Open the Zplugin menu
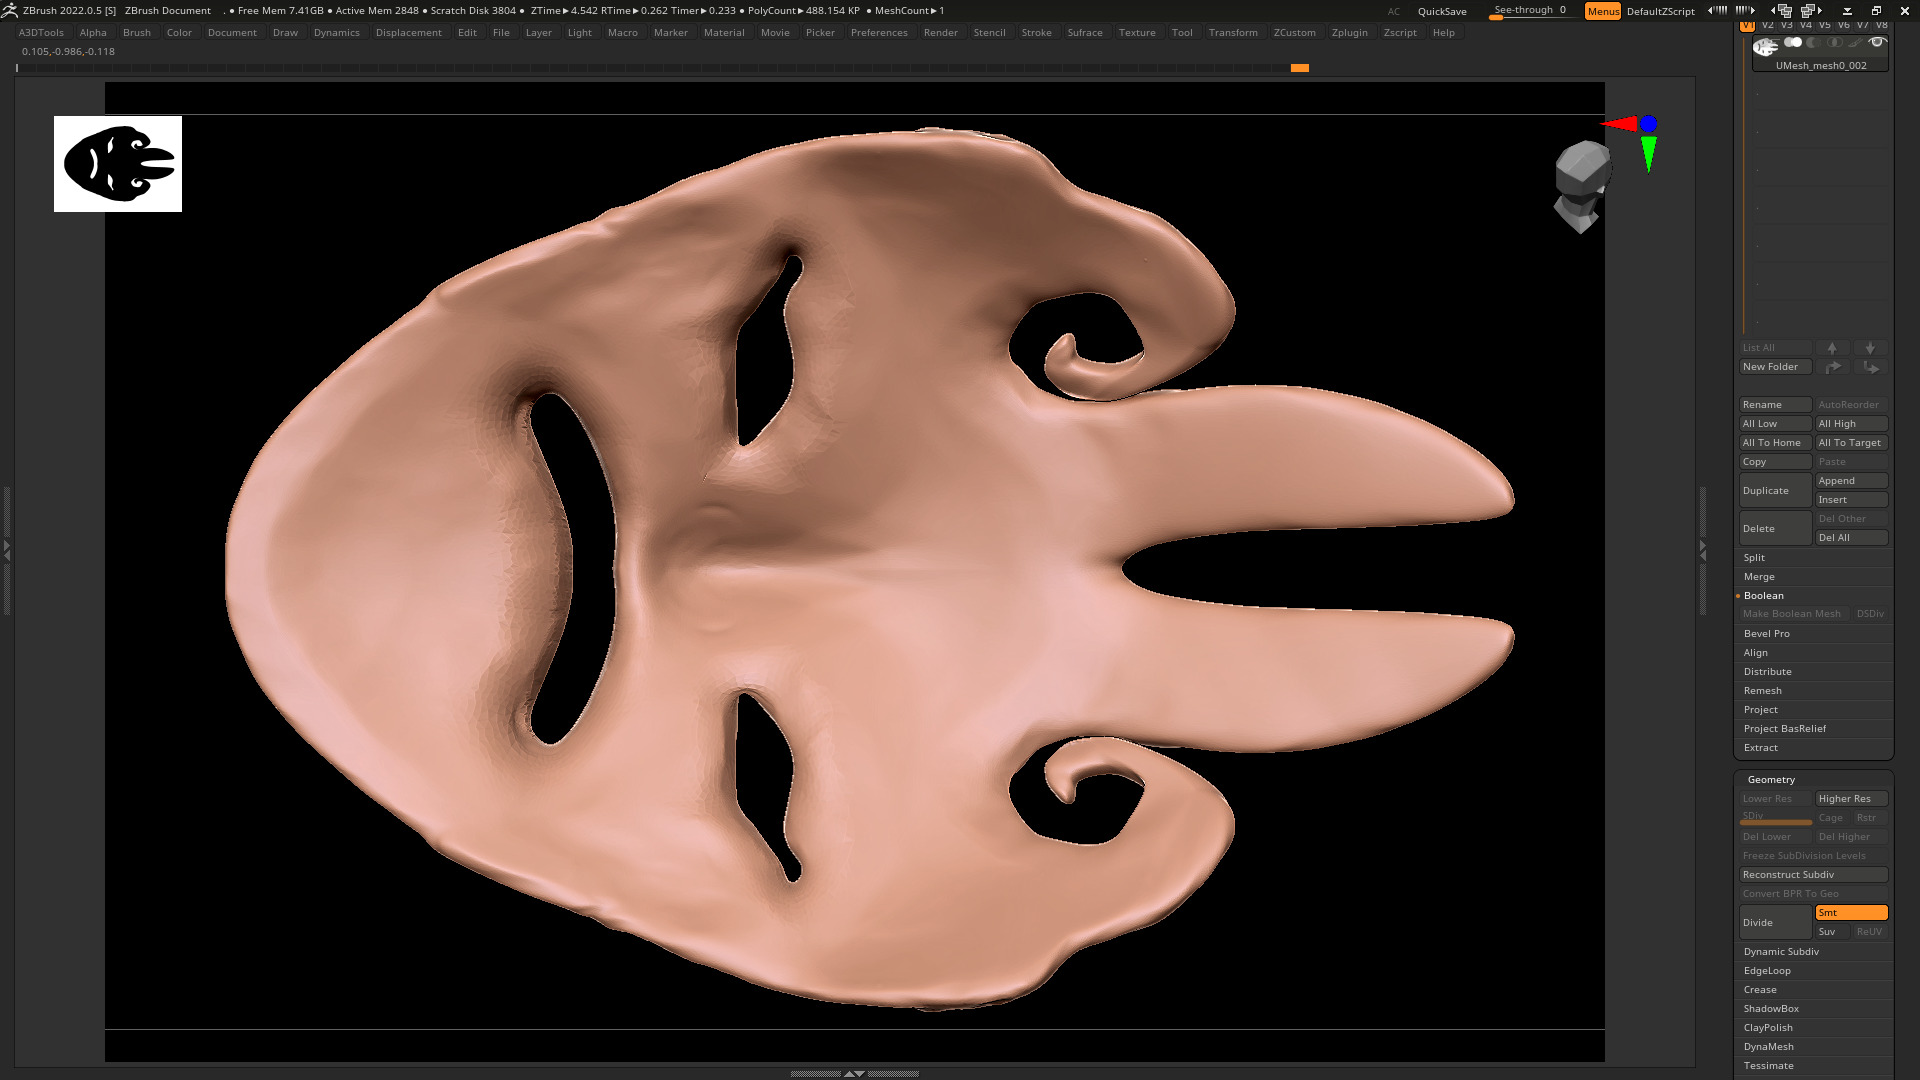Image resolution: width=1920 pixels, height=1080 pixels. pyautogui.click(x=1349, y=32)
